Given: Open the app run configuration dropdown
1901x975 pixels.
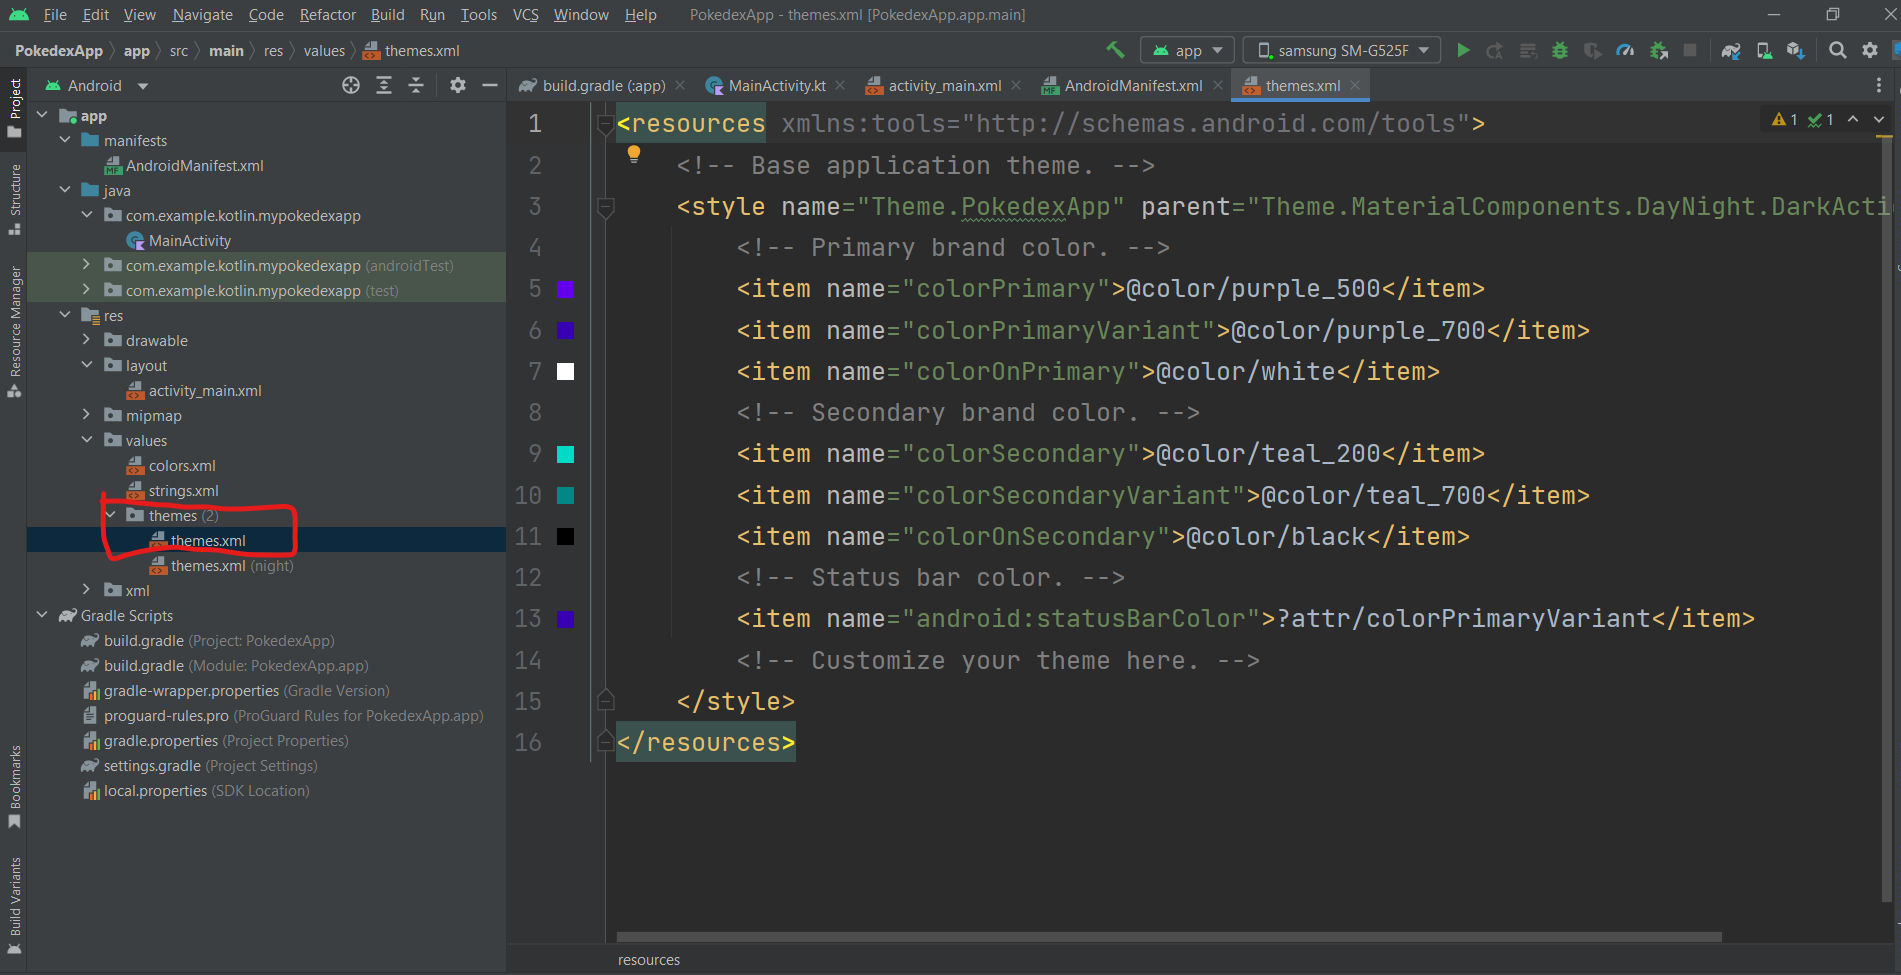Looking at the screenshot, I should pyautogui.click(x=1187, y=50).
